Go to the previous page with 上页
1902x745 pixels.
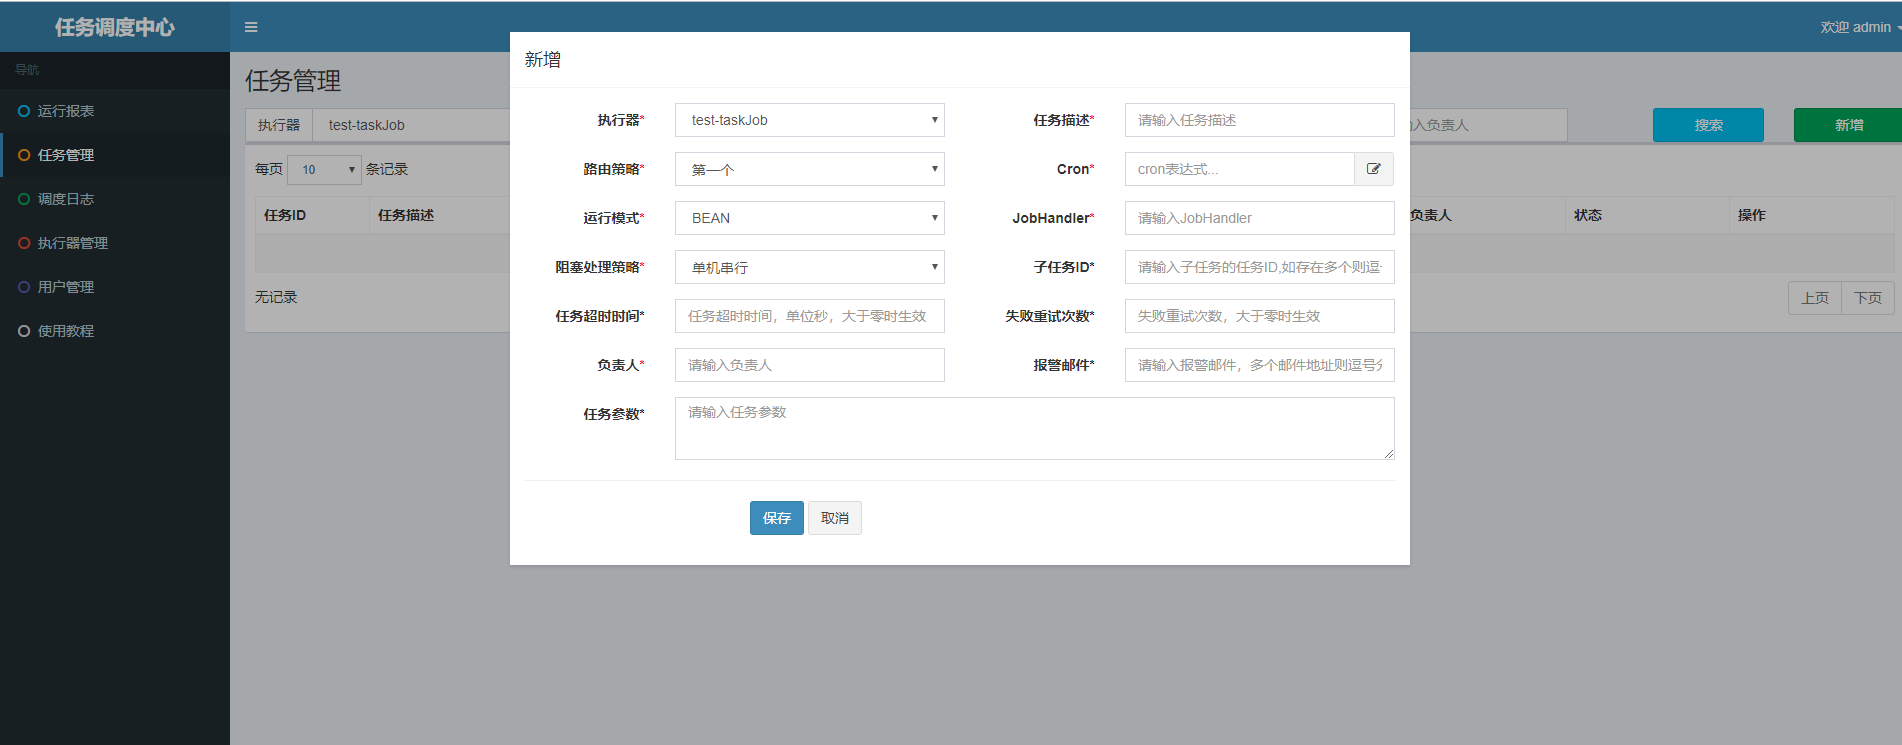[x=1815, y=298]
